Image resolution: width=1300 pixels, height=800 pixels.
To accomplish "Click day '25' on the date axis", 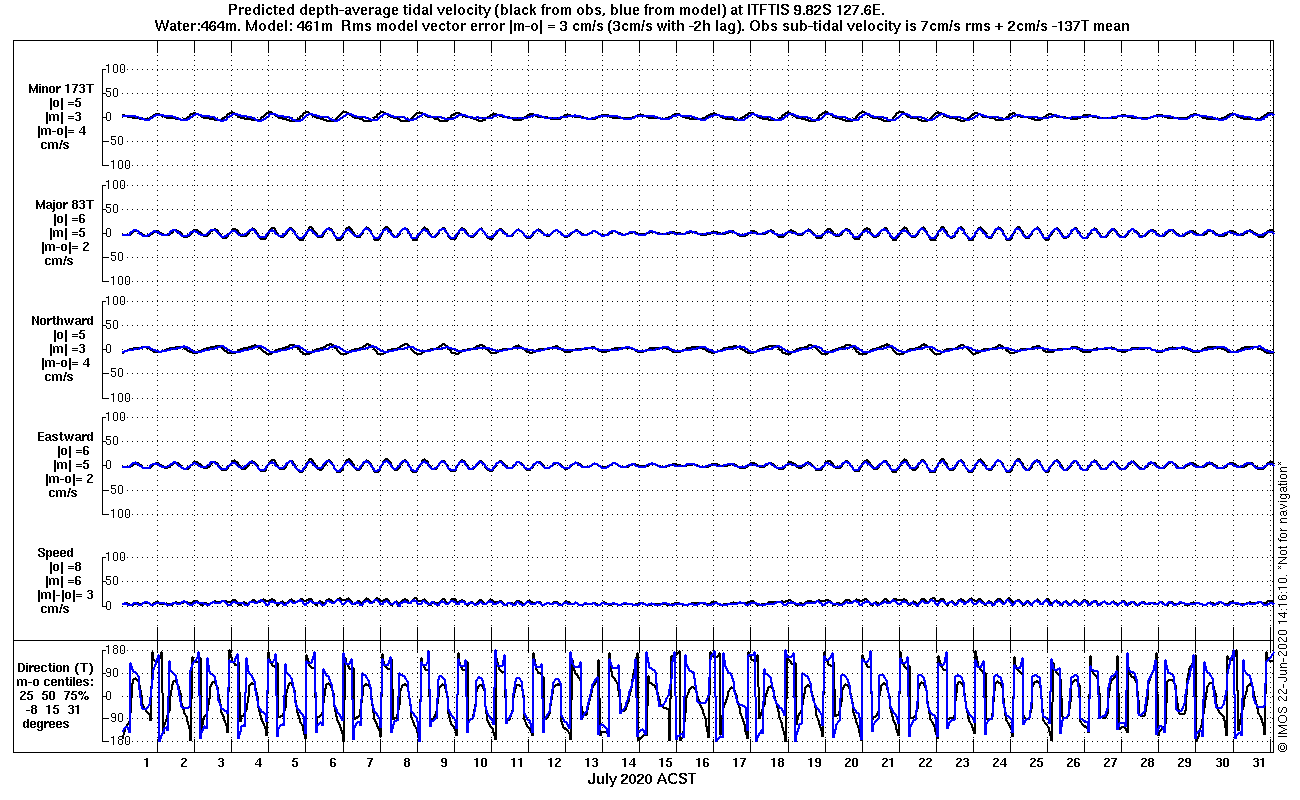I will [x=1035, y=763].
